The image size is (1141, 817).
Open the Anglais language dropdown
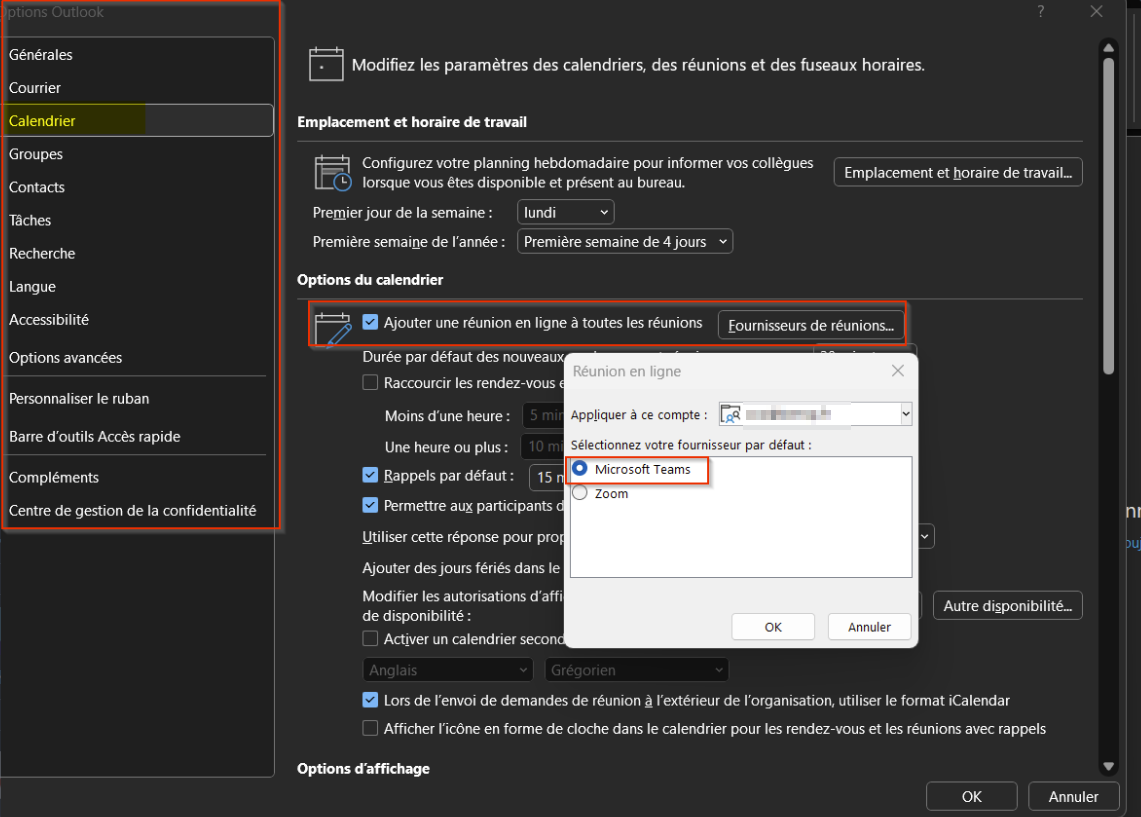point(448,670)
